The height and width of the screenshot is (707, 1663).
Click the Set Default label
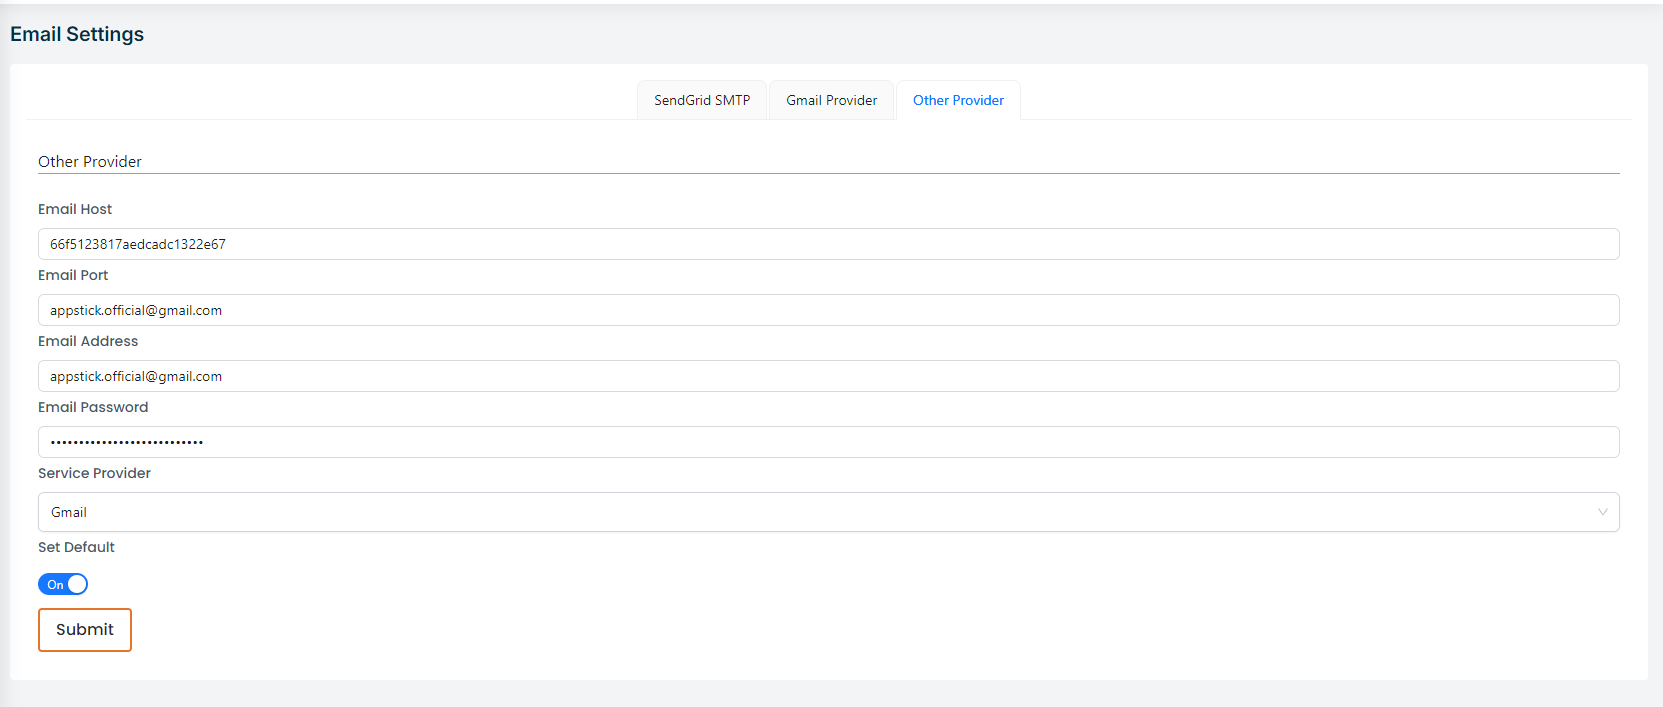coord(76,547)
